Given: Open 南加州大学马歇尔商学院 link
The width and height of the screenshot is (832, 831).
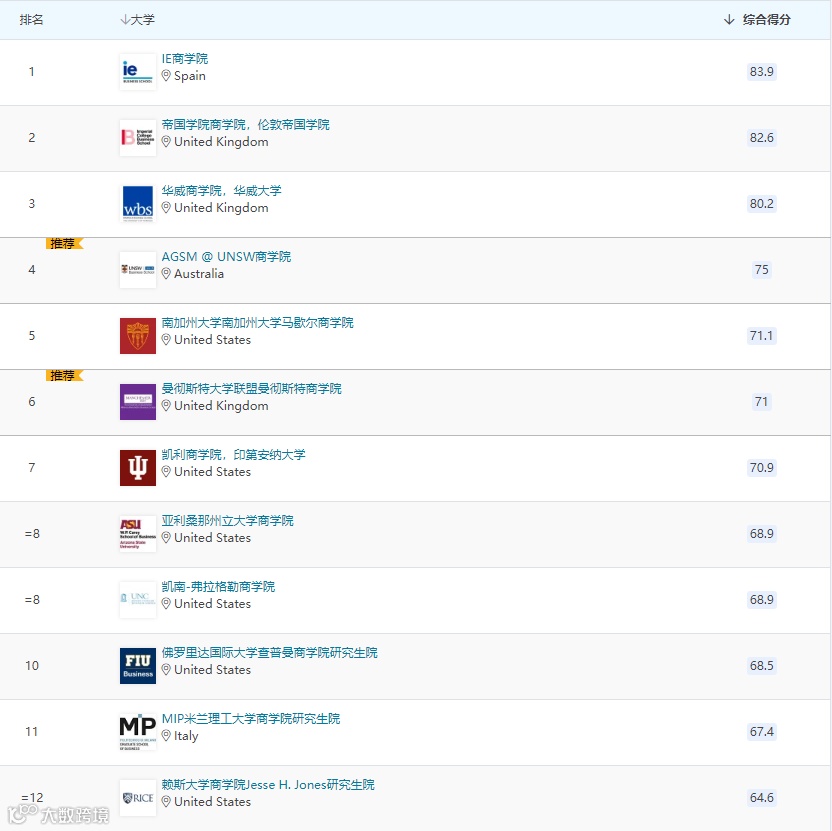Looking at the screenshot, I should tap(257, 323).
